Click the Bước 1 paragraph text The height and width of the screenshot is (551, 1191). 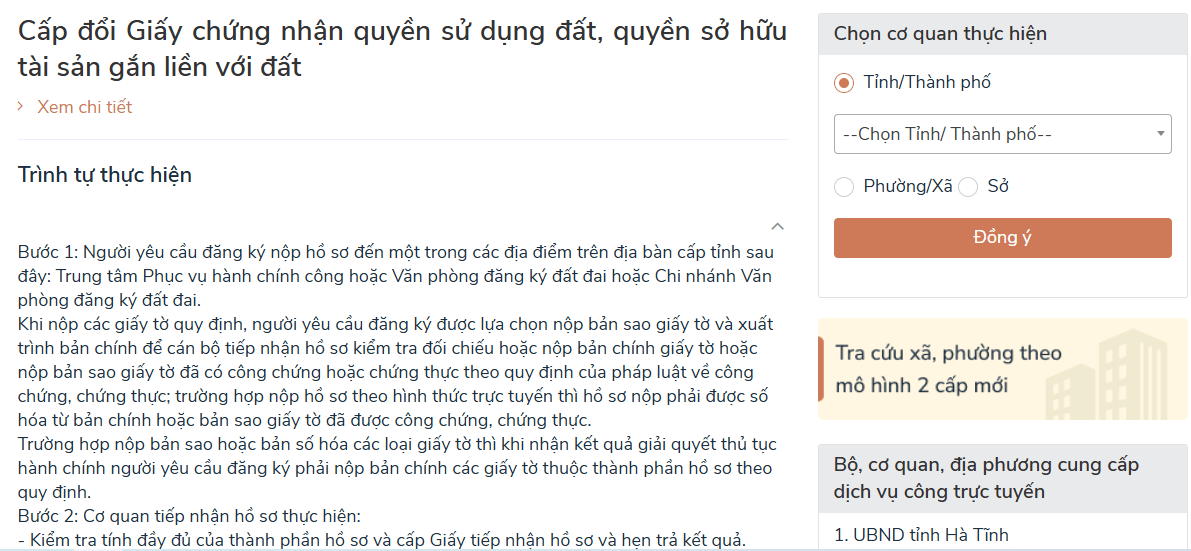point(396,275)
